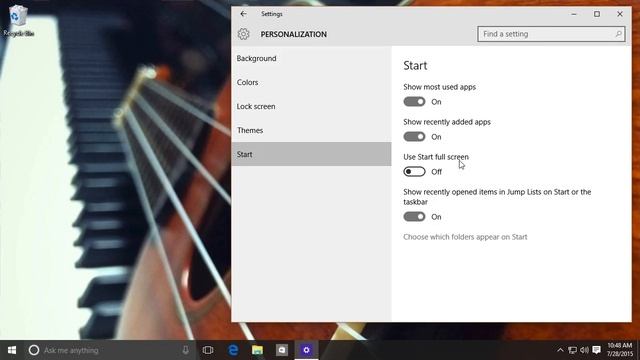
Task: Click the Cortana circle icon
Action: click(x=34, y=350)
